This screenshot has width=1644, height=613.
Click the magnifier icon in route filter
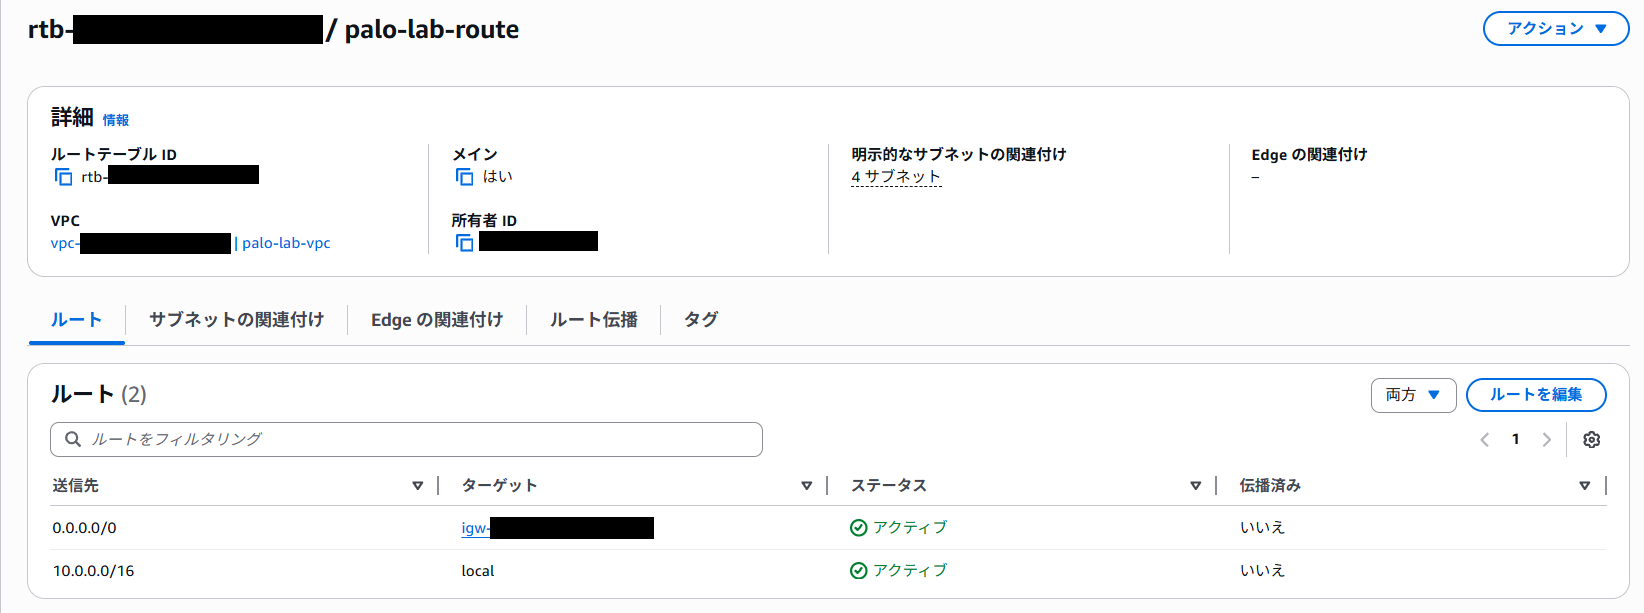tap(73, 439)
